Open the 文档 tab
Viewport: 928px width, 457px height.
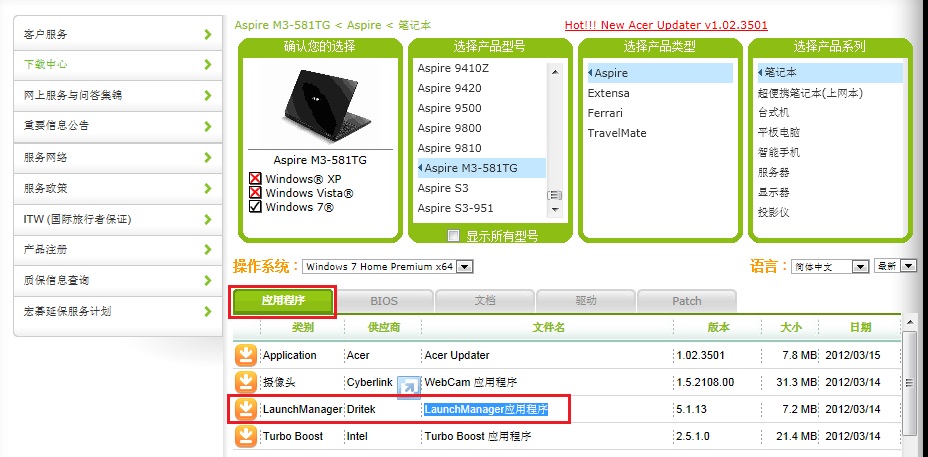coord(485,301)
